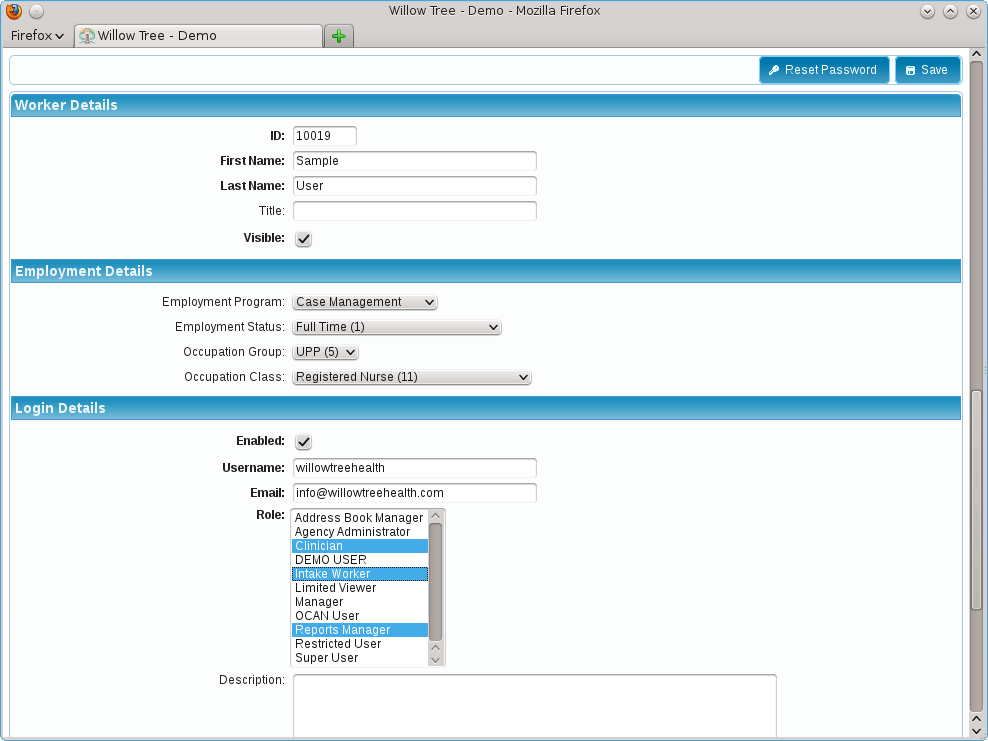Toggle the Enabled login checkbox
The width and height of the screenshot is (988, 741).
click(x=304, y=442)
